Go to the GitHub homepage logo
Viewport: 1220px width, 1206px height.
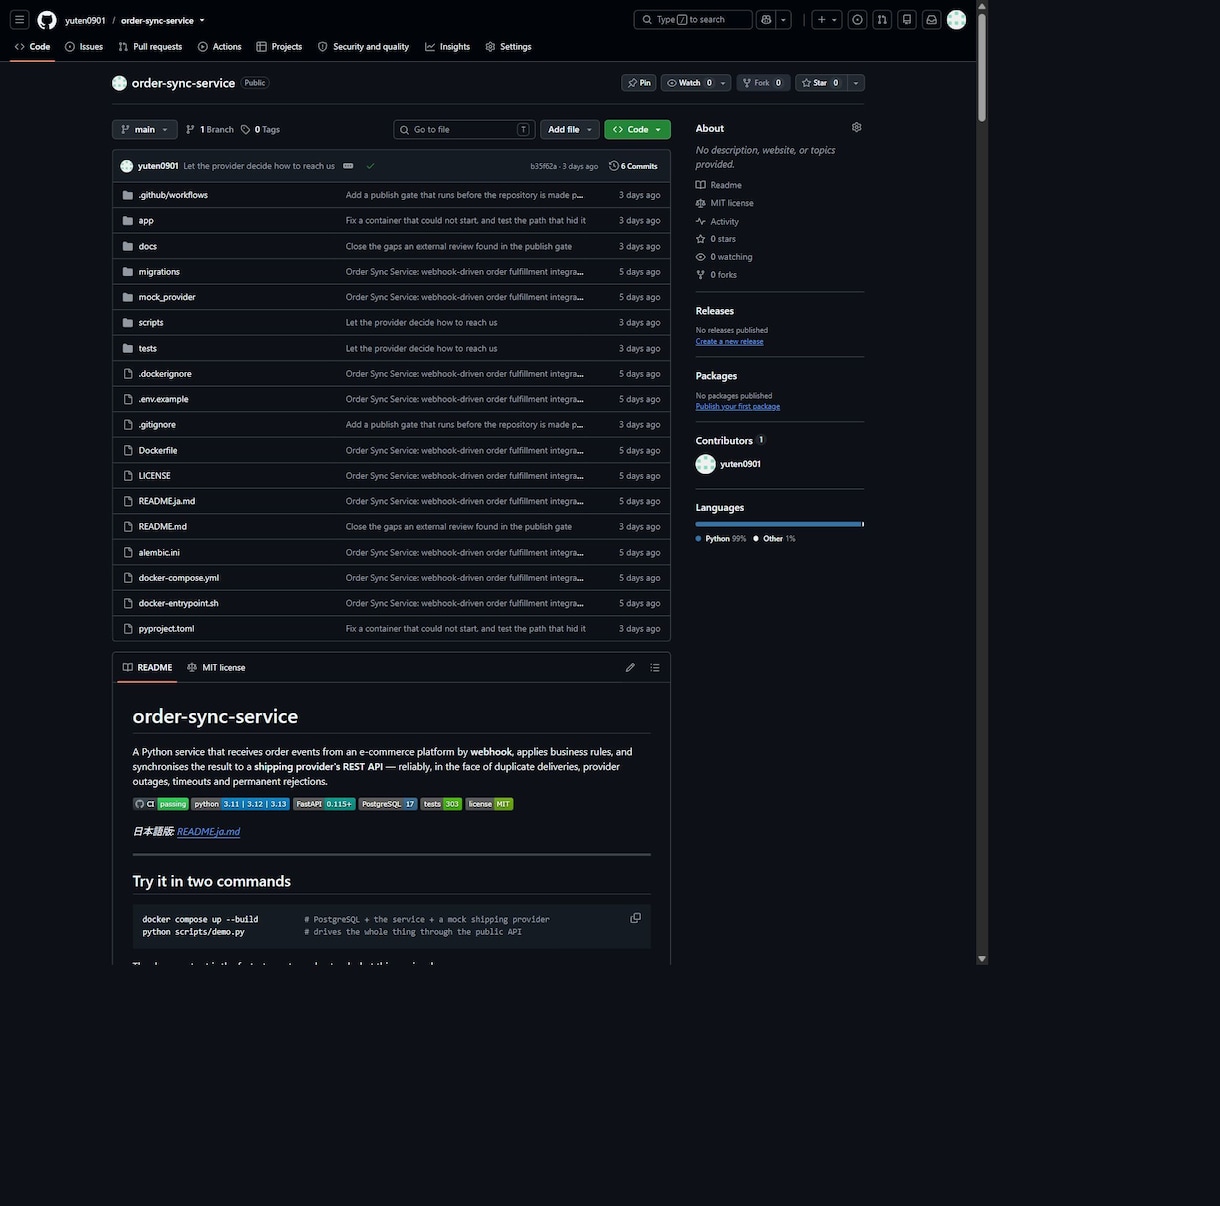tap(47, 20)
